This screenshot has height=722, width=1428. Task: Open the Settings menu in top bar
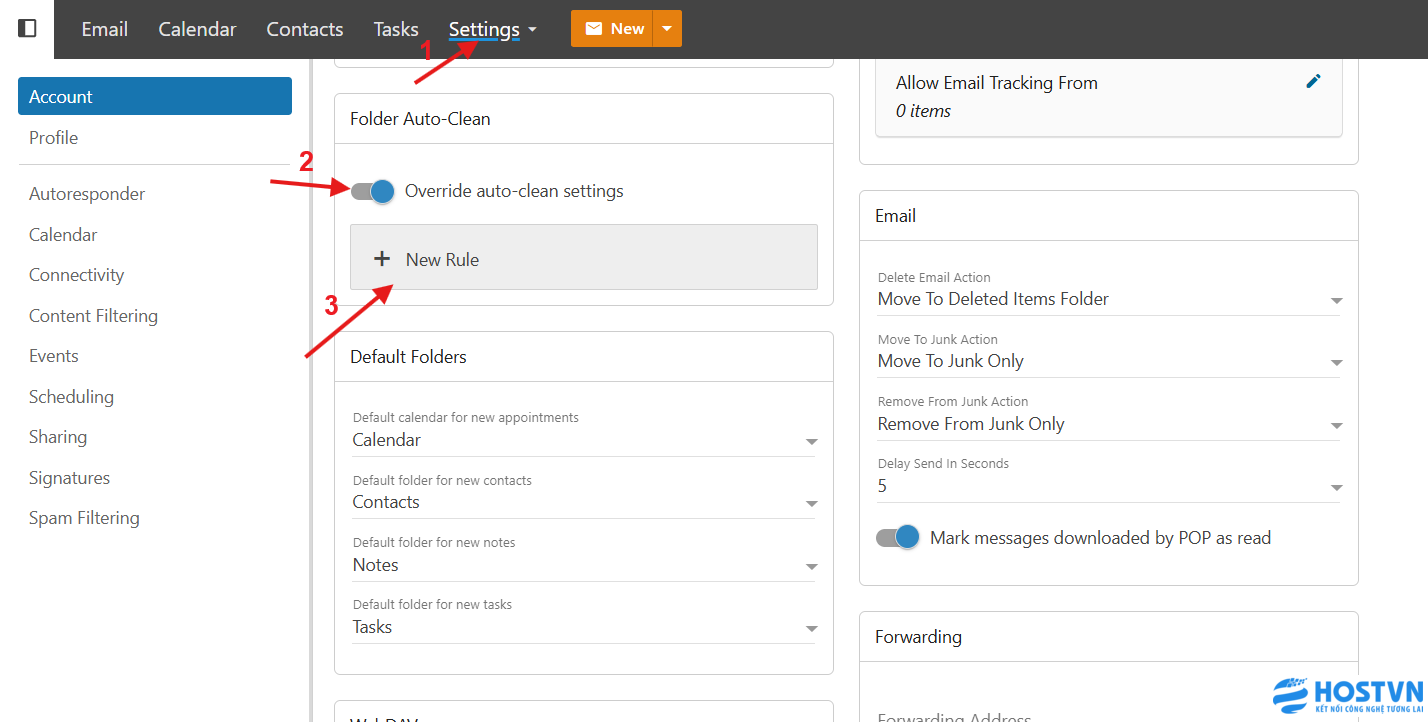point(492,29)
